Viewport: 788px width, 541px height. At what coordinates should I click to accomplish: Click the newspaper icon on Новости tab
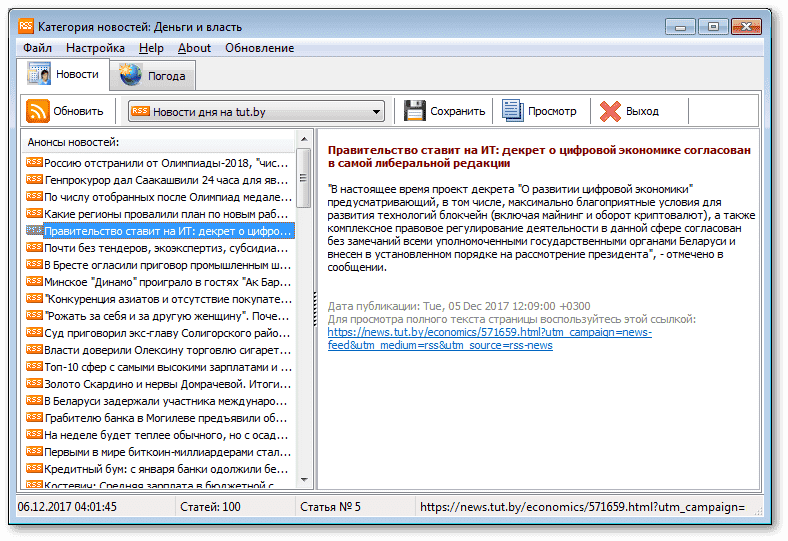coord(39,75)
